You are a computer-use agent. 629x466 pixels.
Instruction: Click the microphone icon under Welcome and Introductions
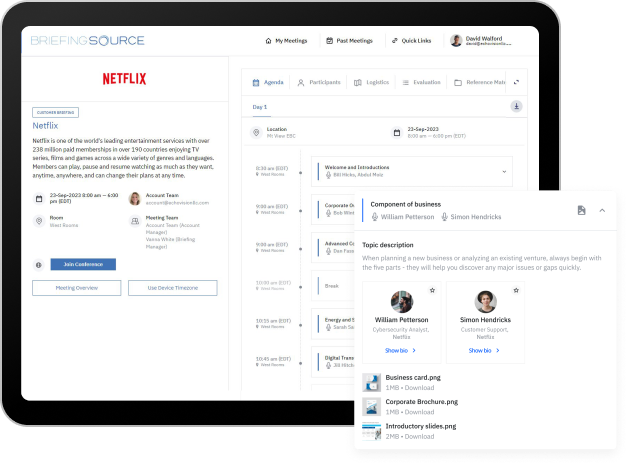[328, 175]
